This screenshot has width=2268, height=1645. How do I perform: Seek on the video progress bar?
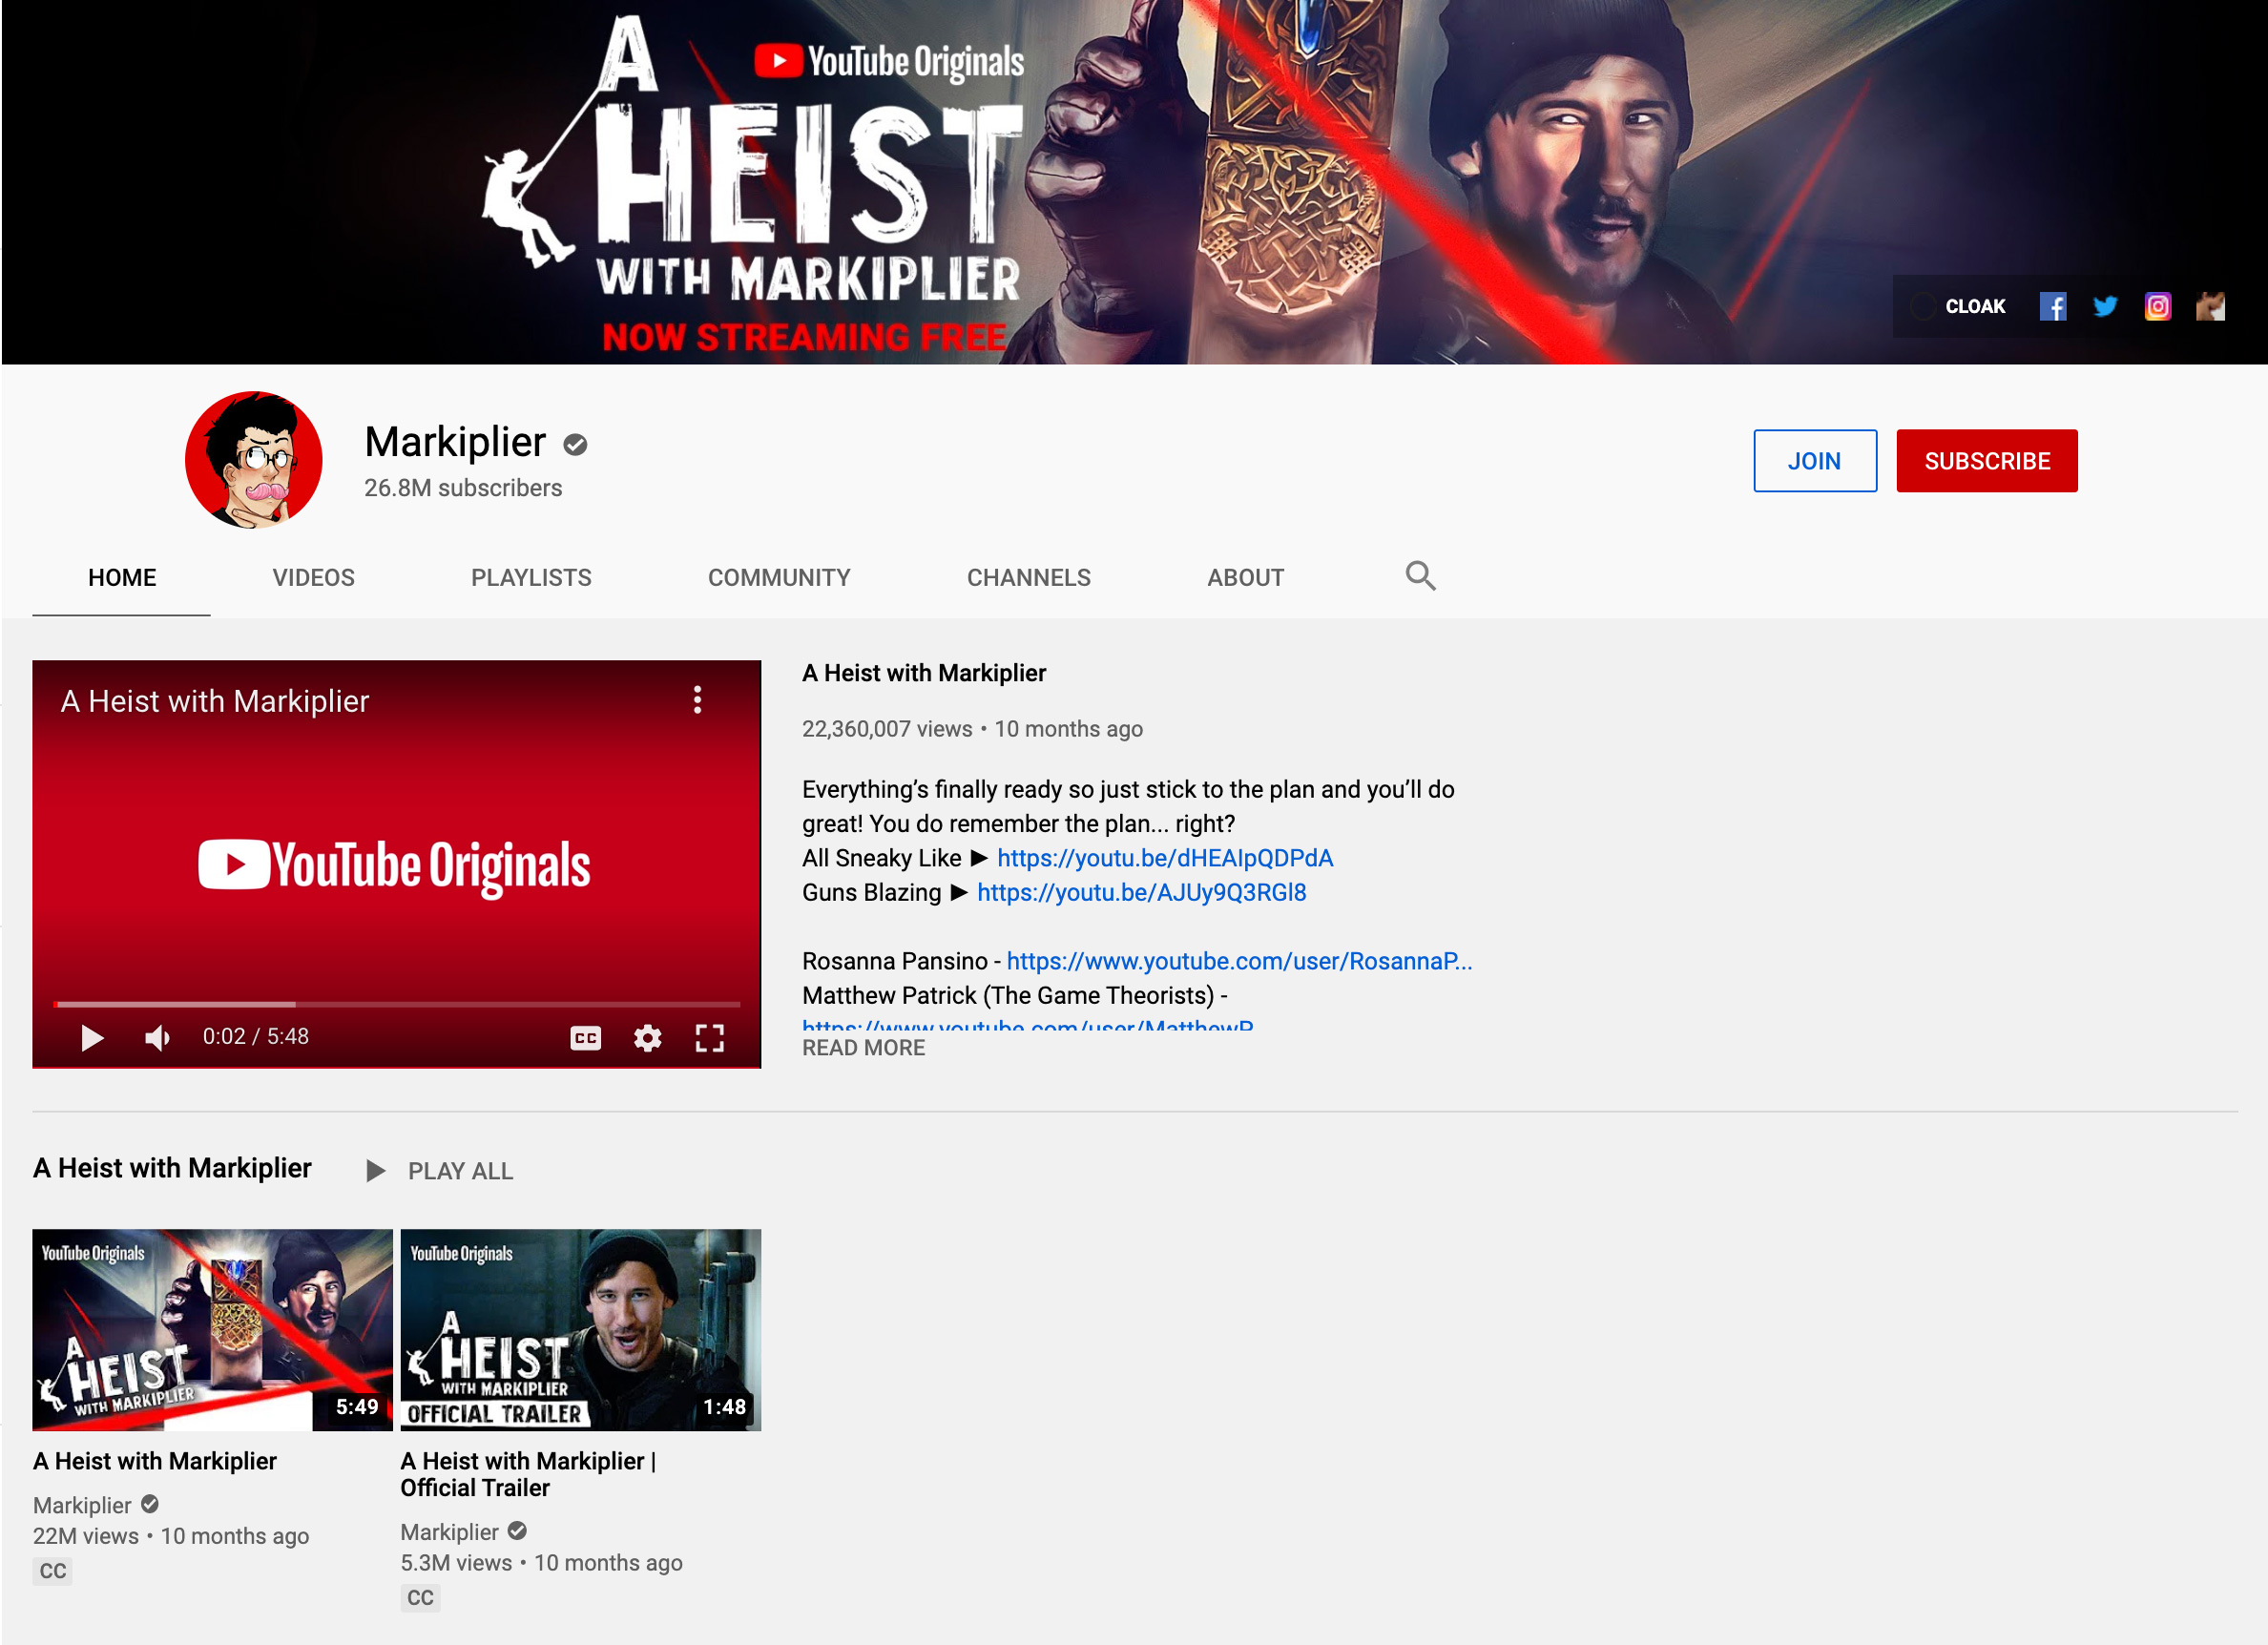[400, 1003]
